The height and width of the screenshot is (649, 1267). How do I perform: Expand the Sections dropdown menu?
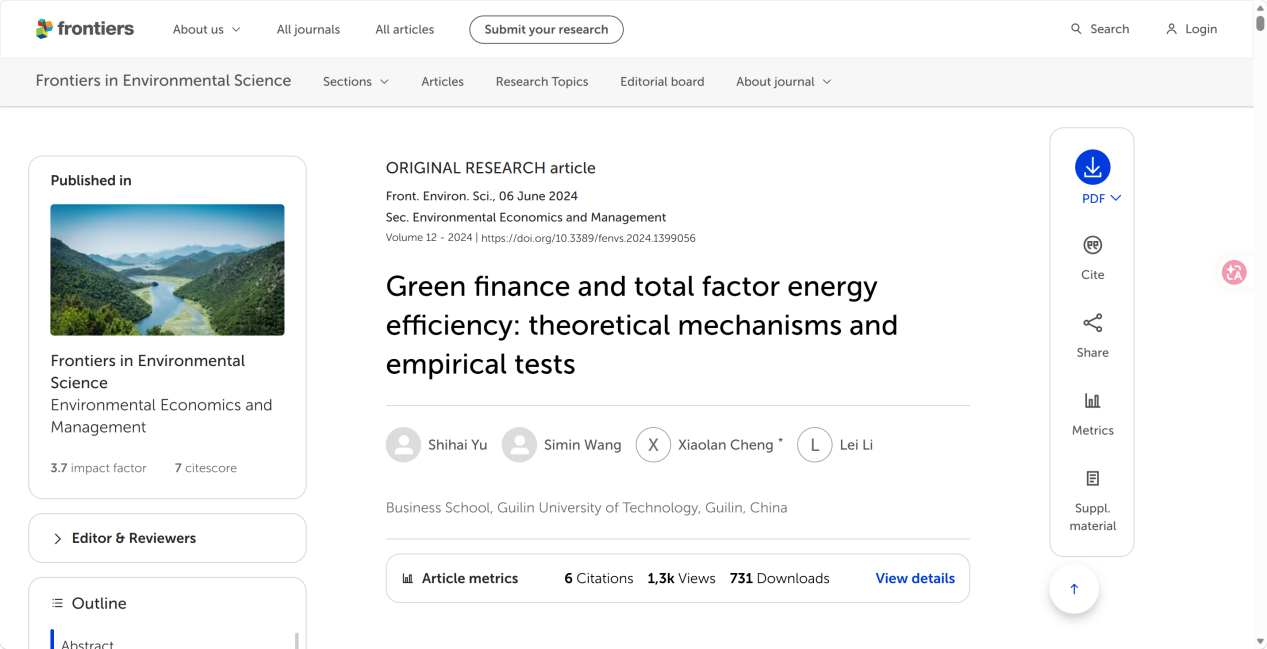[x=355, y=82]
